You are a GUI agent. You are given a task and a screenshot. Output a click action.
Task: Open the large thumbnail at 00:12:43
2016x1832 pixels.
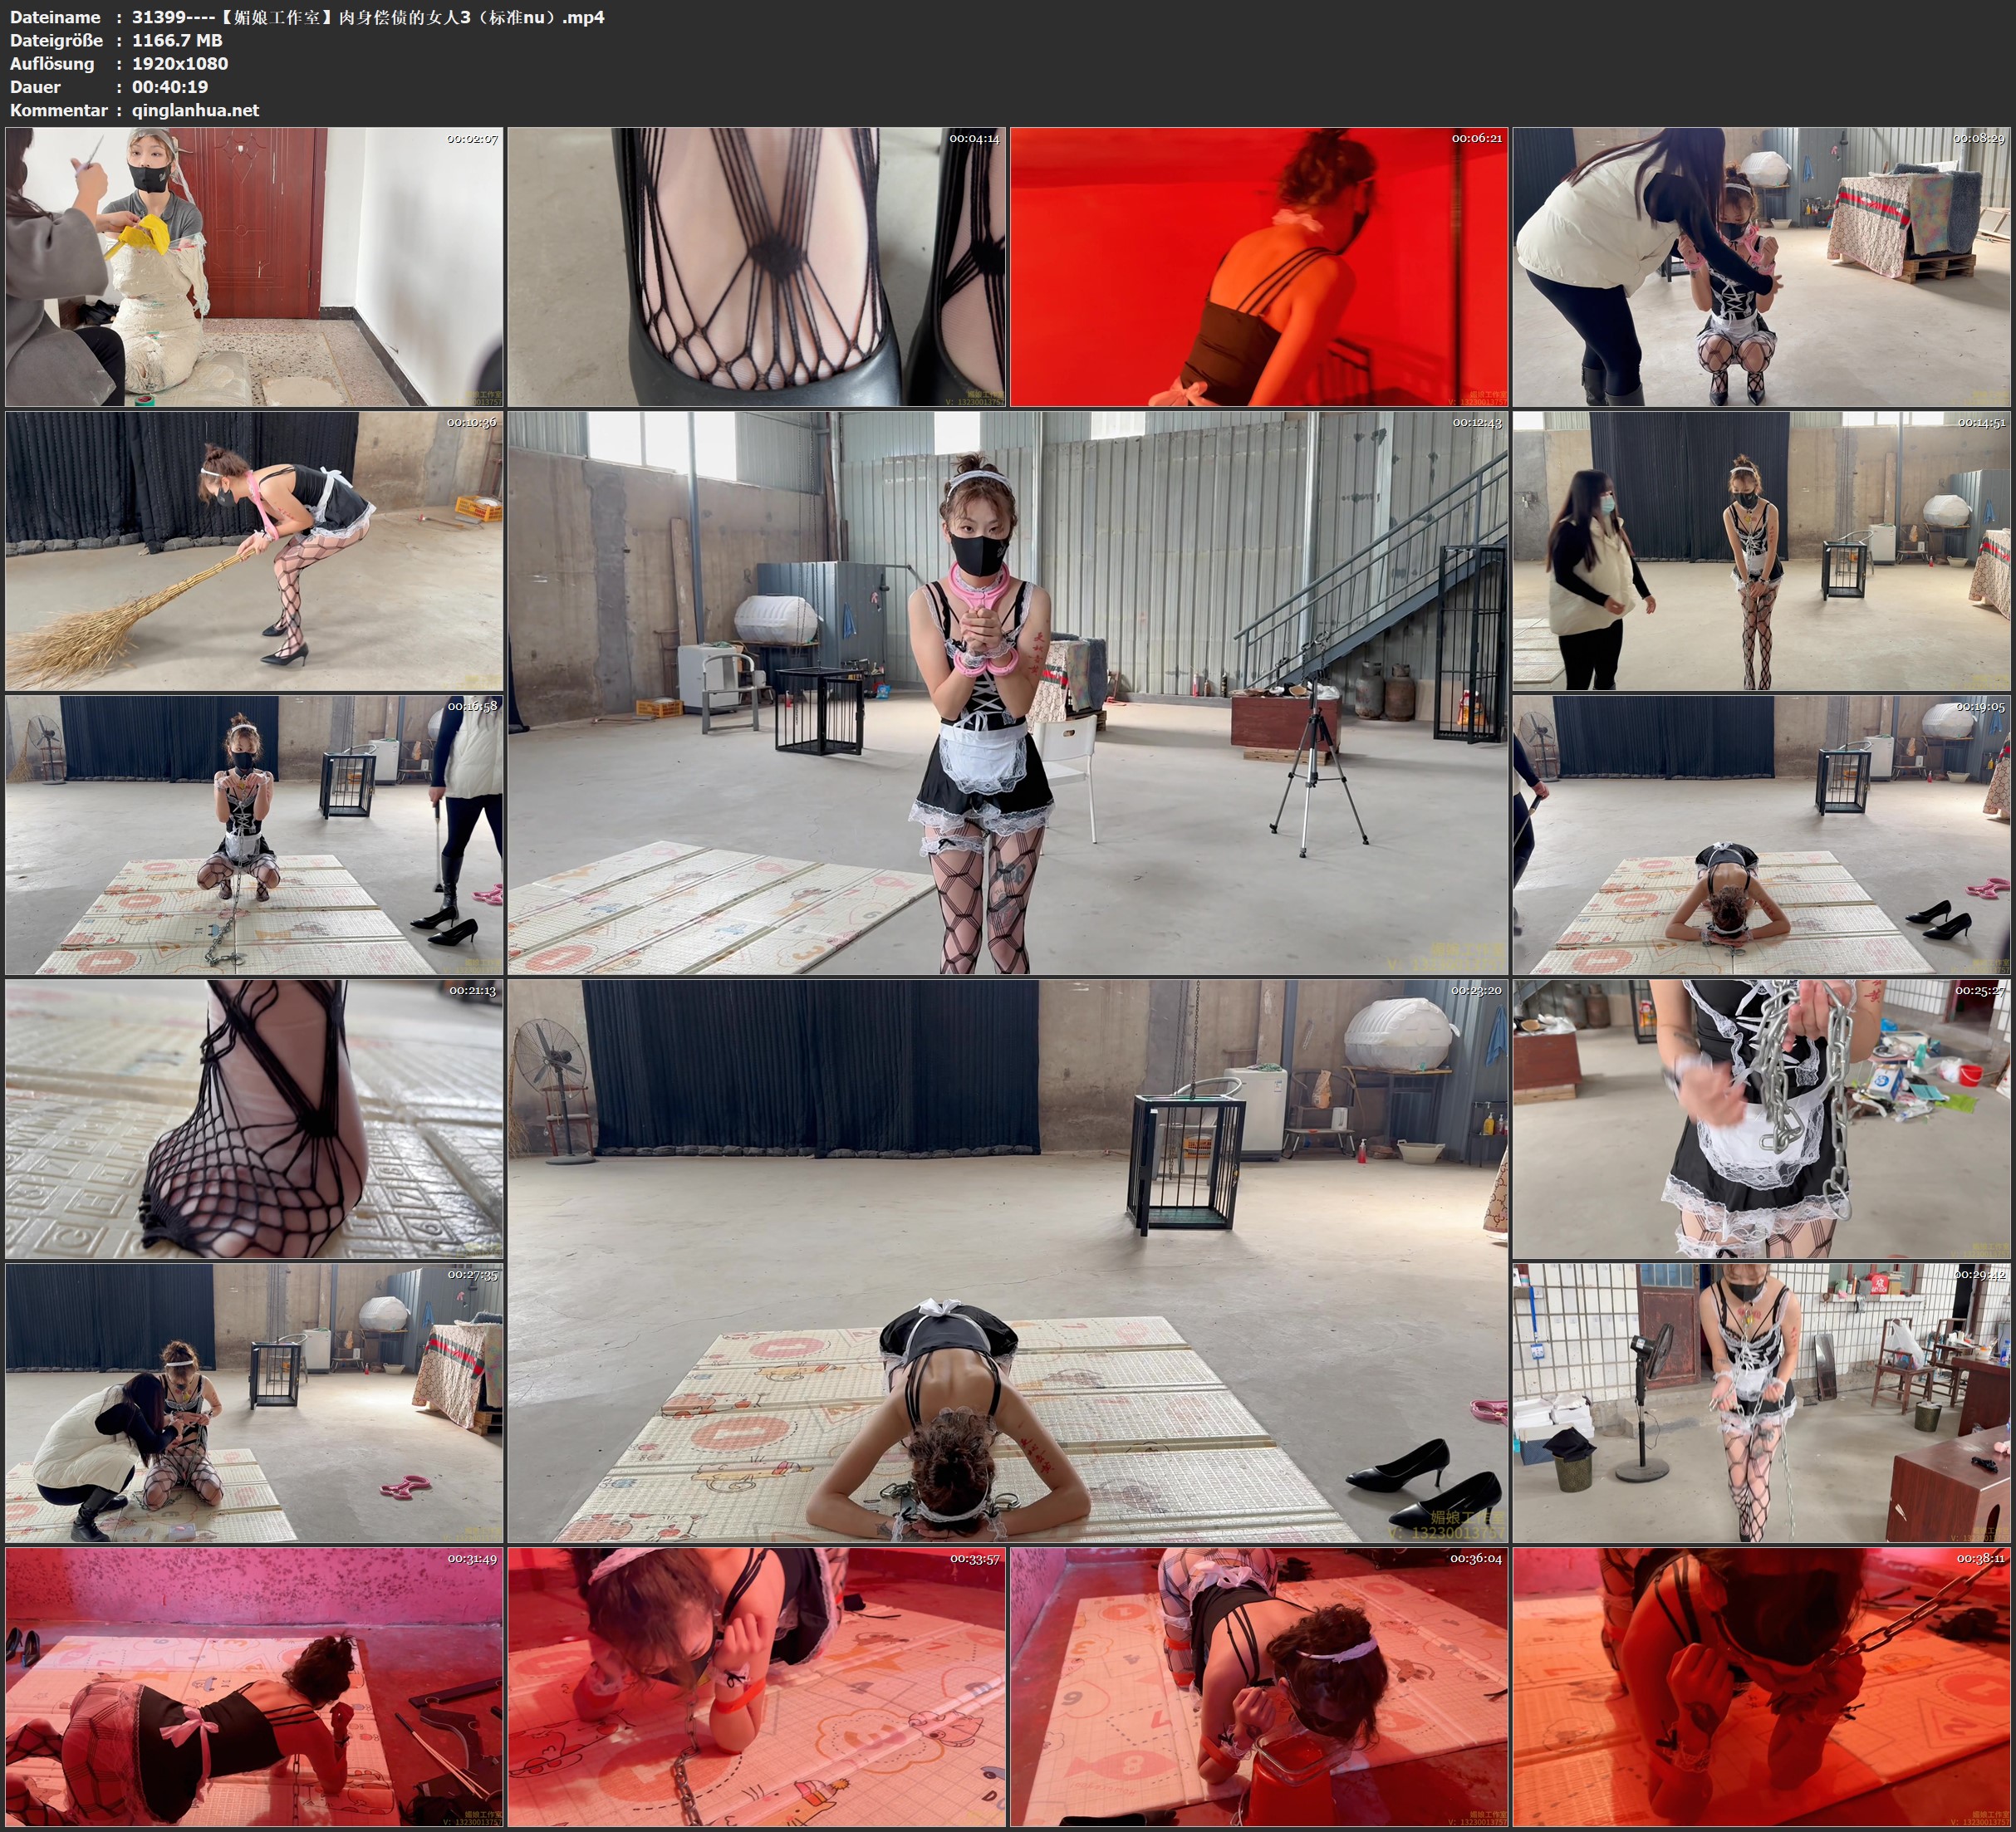(1008, 692)
